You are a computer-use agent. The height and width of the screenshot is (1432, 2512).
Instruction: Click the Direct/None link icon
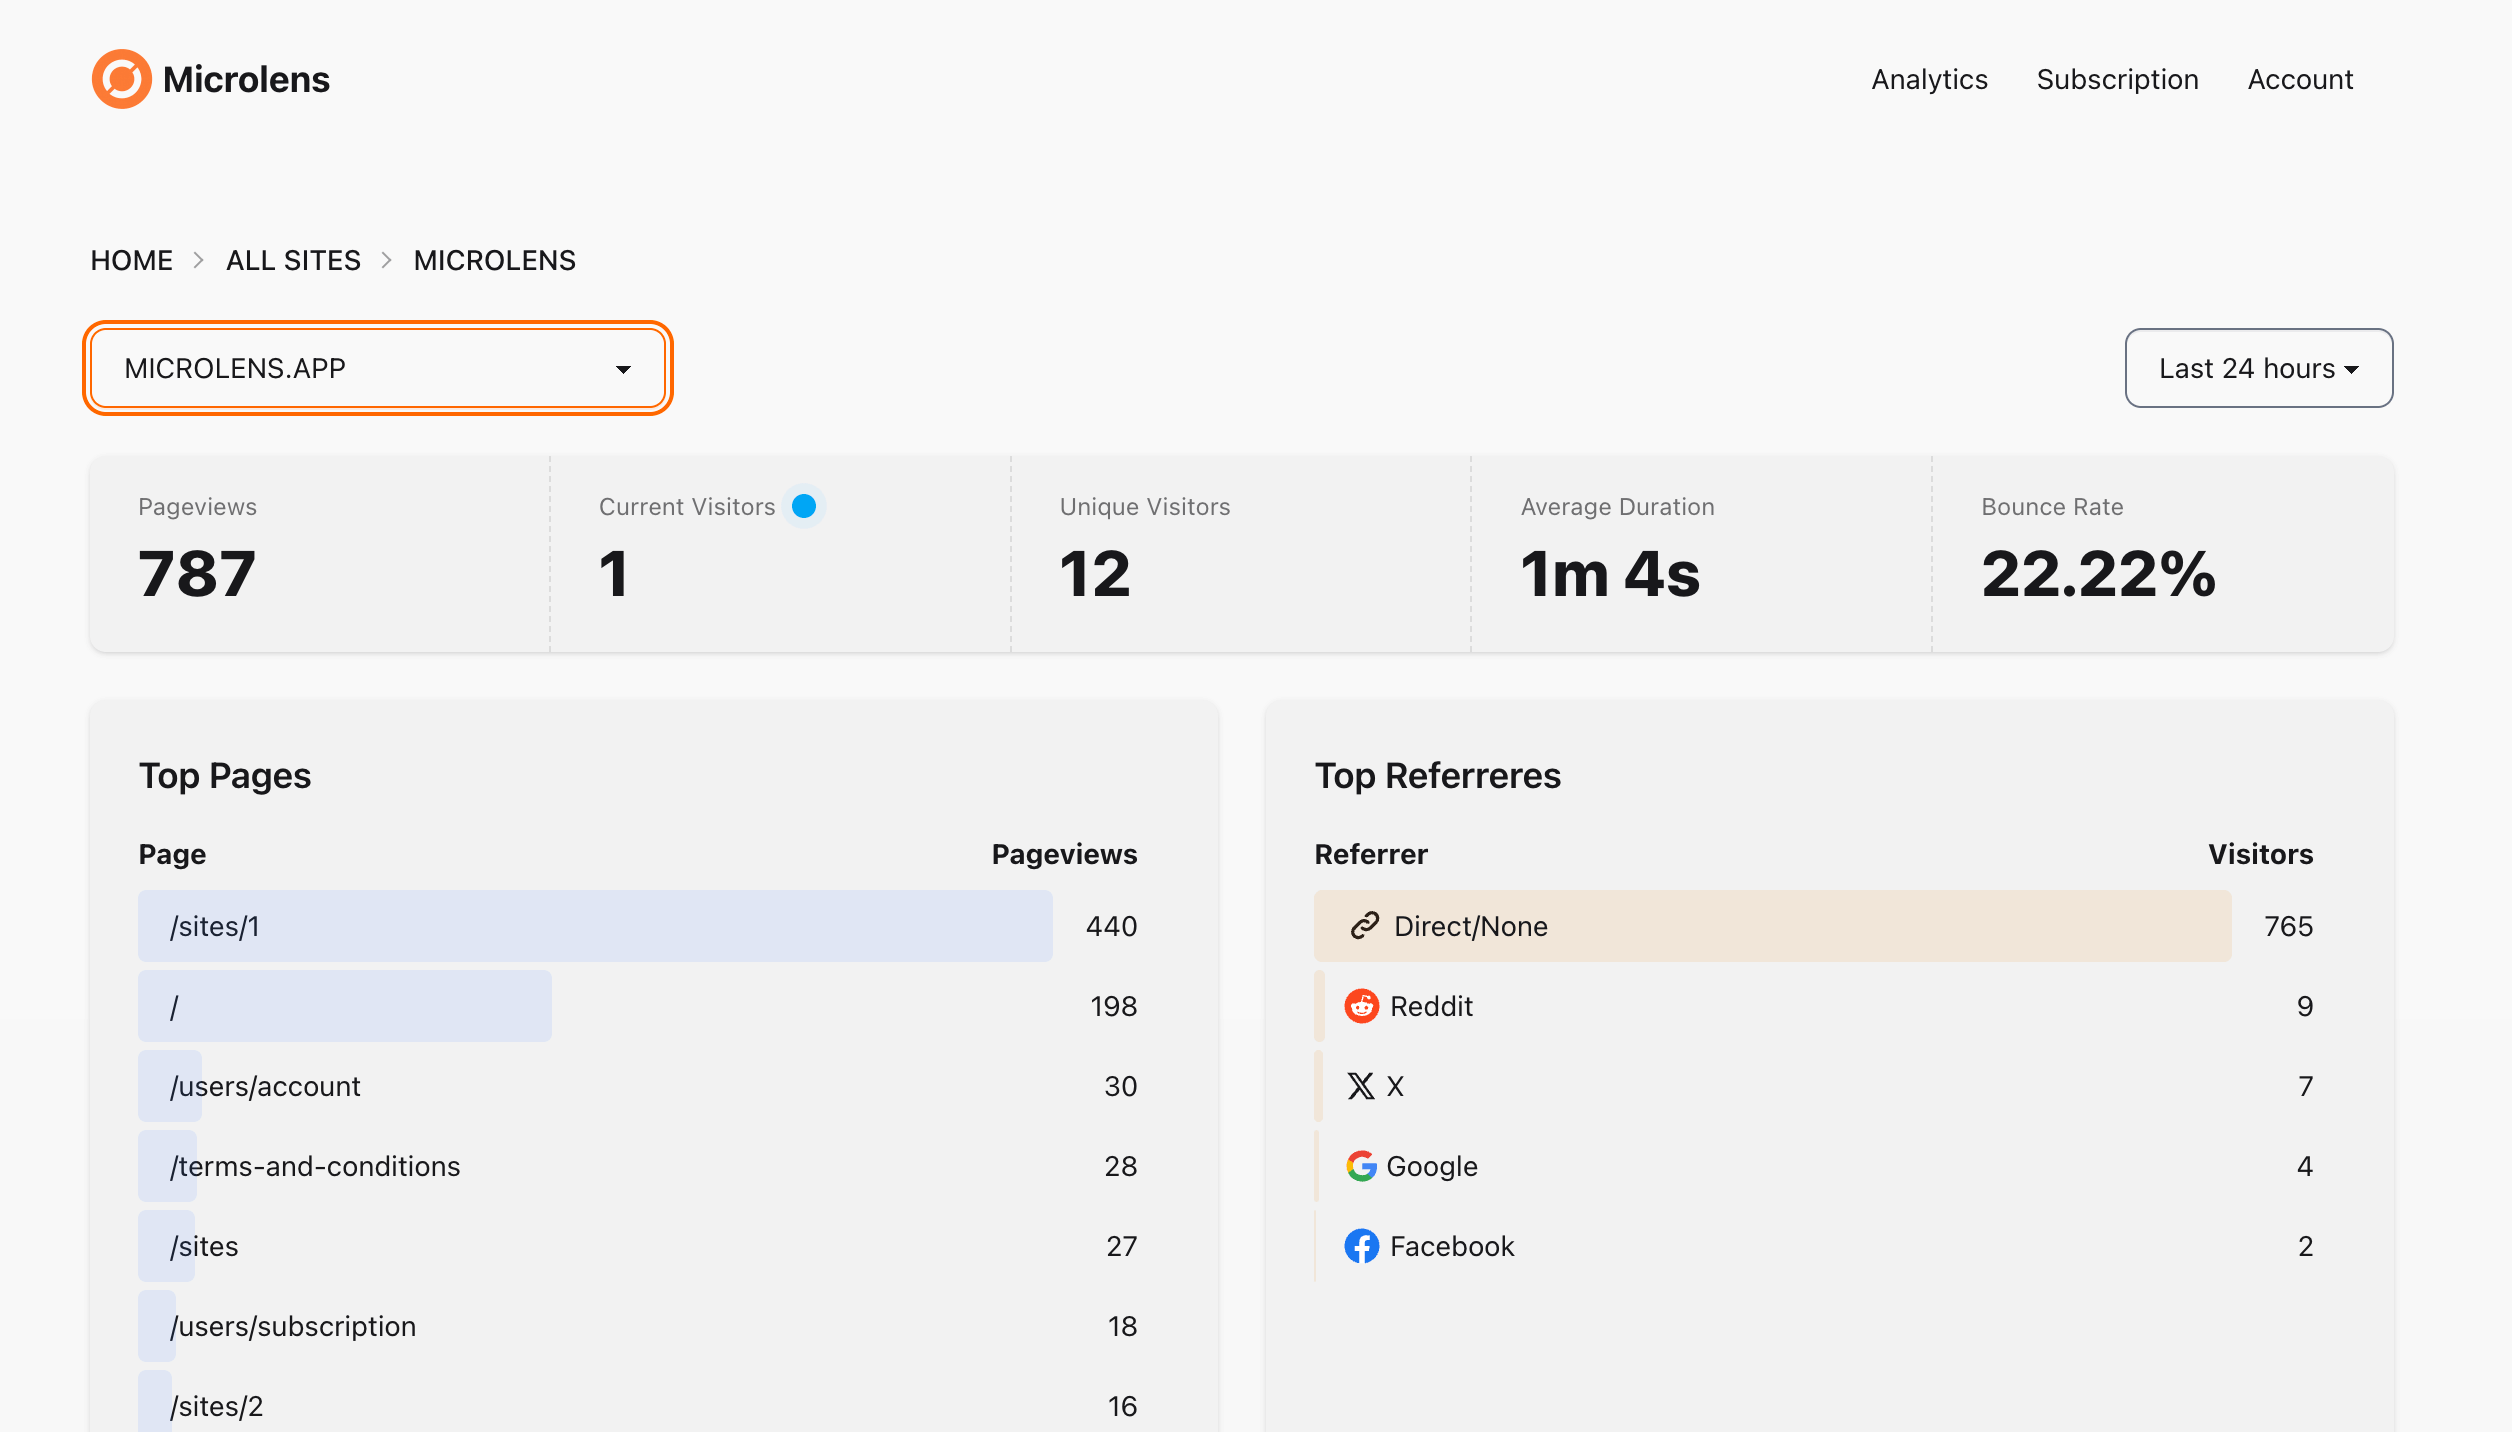coord(1362,926)
